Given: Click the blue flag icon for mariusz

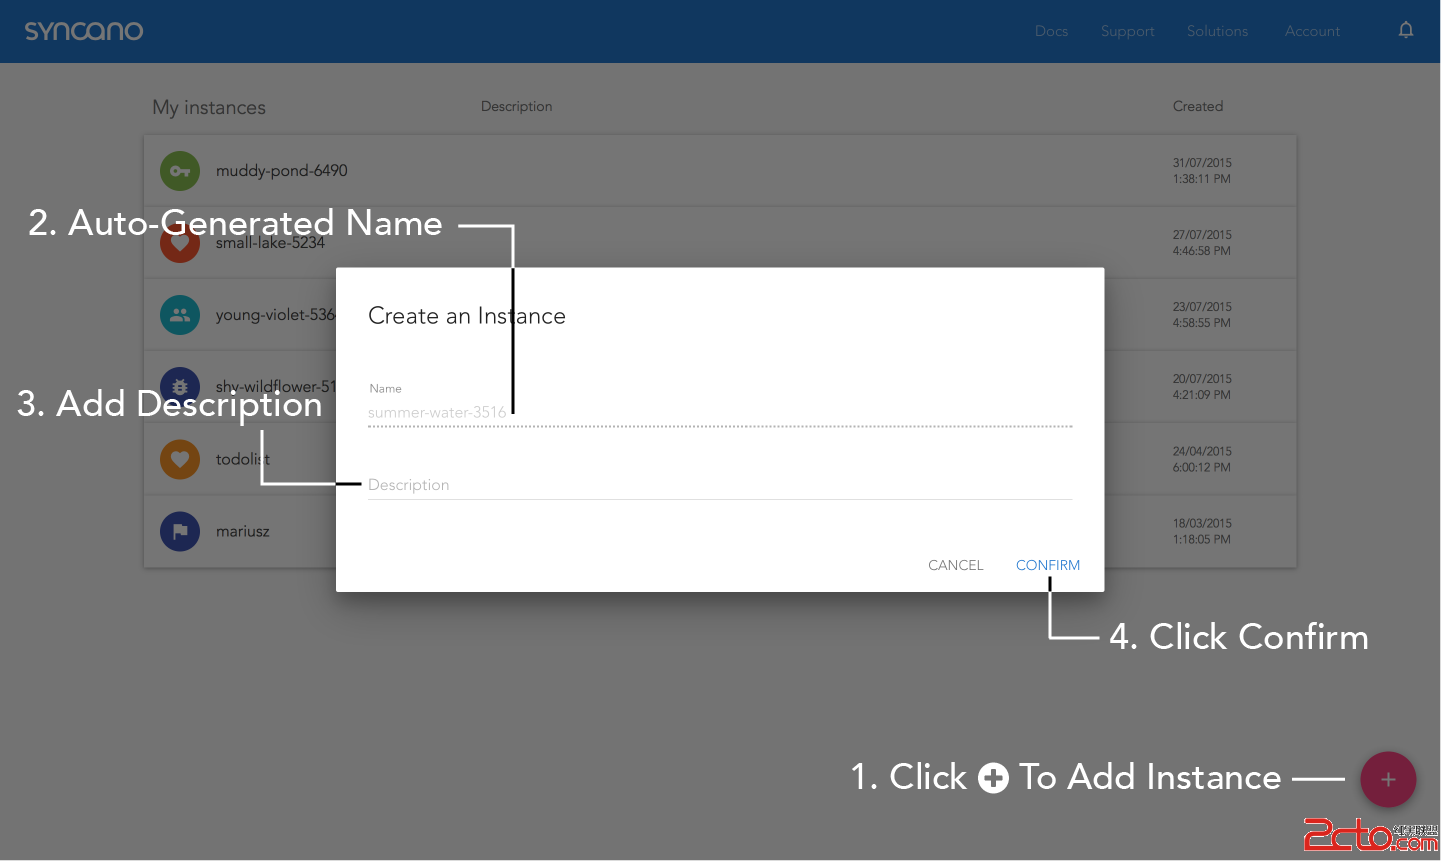Looking at the screenshot, I should click(x=180, y=531).
